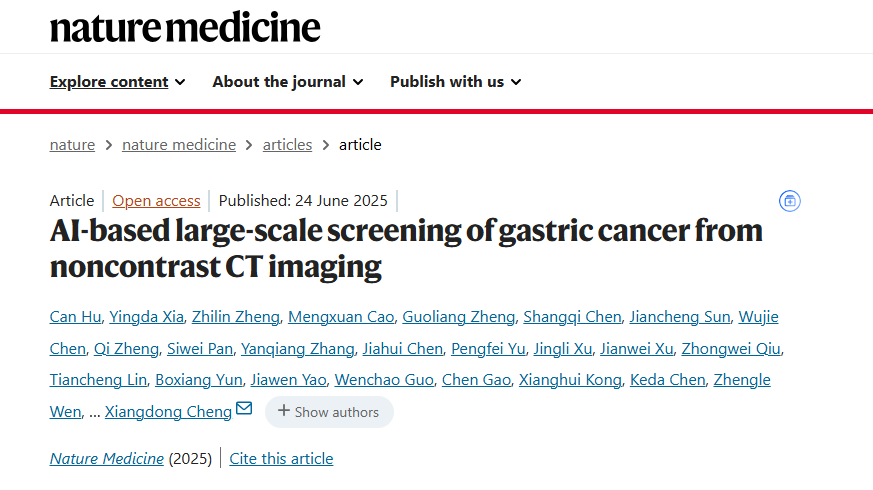Click the blue circular icon beside publication date
Viewport: 873px width, 490px height.
pos(790,201)
